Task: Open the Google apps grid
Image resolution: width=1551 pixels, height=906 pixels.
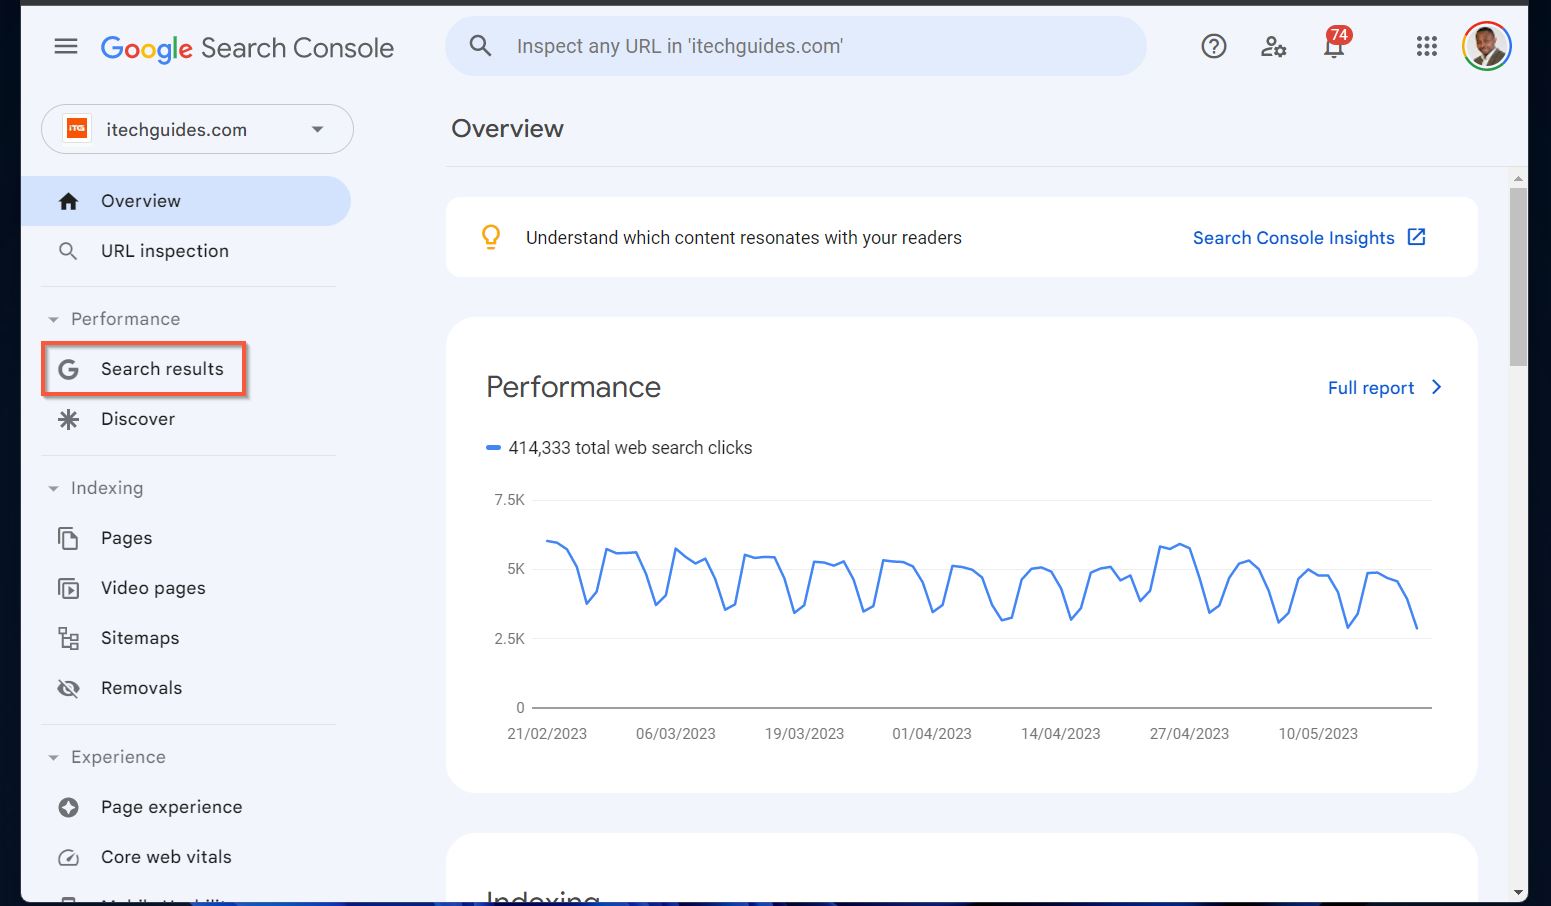Action: (1427, 46)
